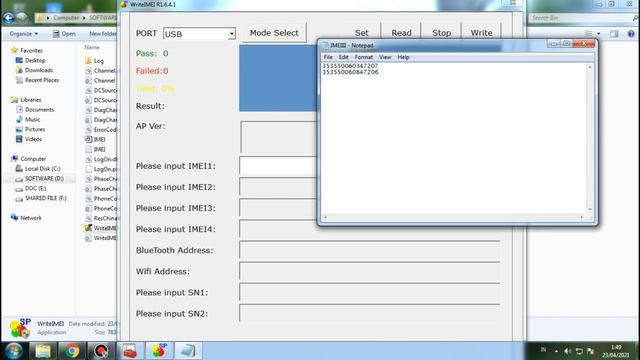The image size is (640, 360).
Task: Select Favorites in navigation pane
Action: coord(31,50)
